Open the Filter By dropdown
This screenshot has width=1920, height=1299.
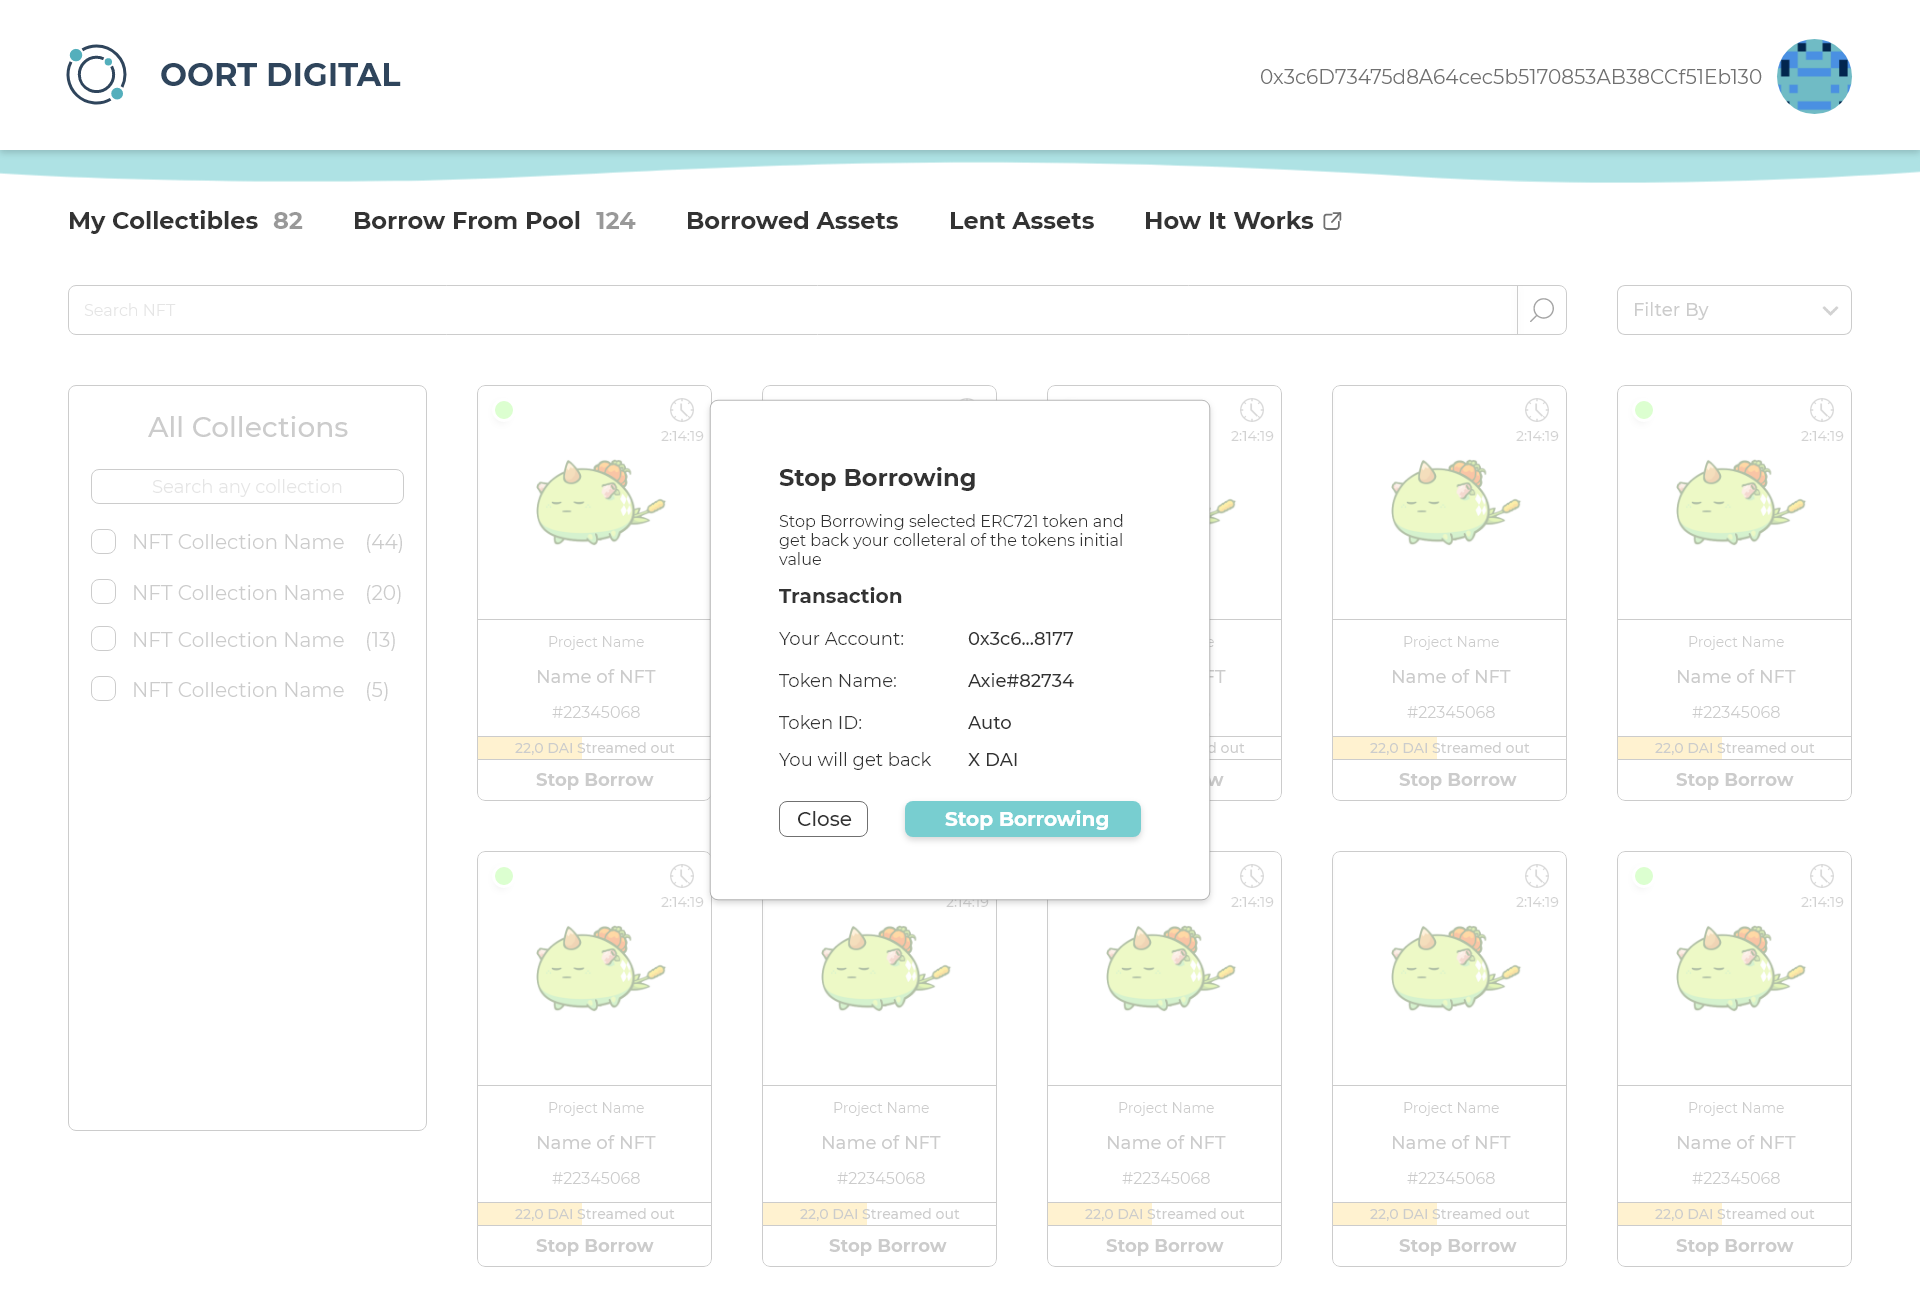(1734, 310)
